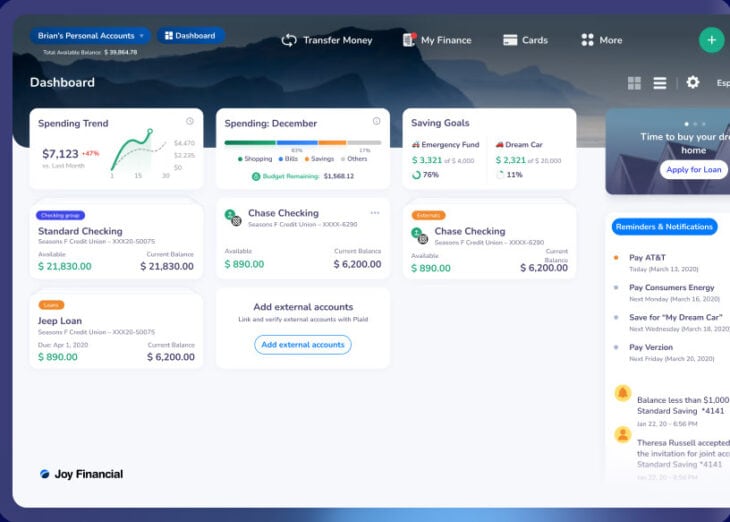Click Dream Car goal icon

(500, 145)
